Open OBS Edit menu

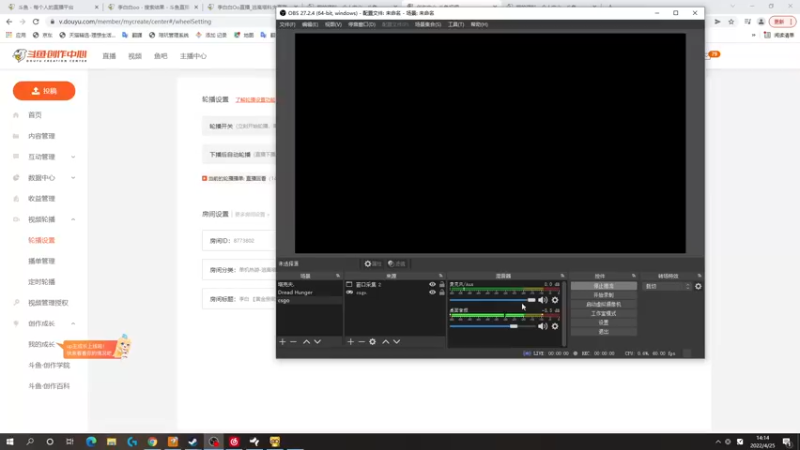coord(310,24)
